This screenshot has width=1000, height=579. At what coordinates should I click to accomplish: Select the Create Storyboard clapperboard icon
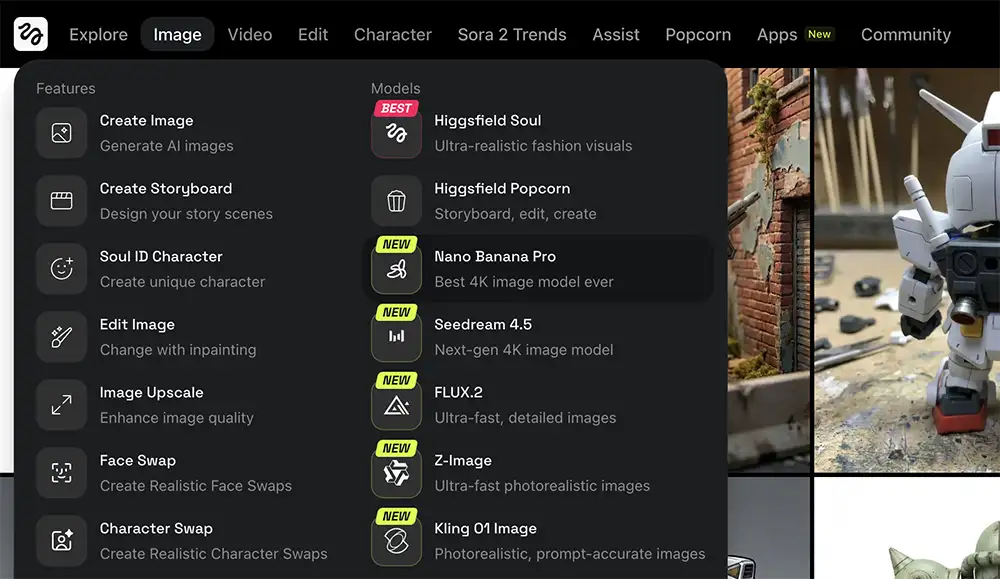tap(62, 201)
